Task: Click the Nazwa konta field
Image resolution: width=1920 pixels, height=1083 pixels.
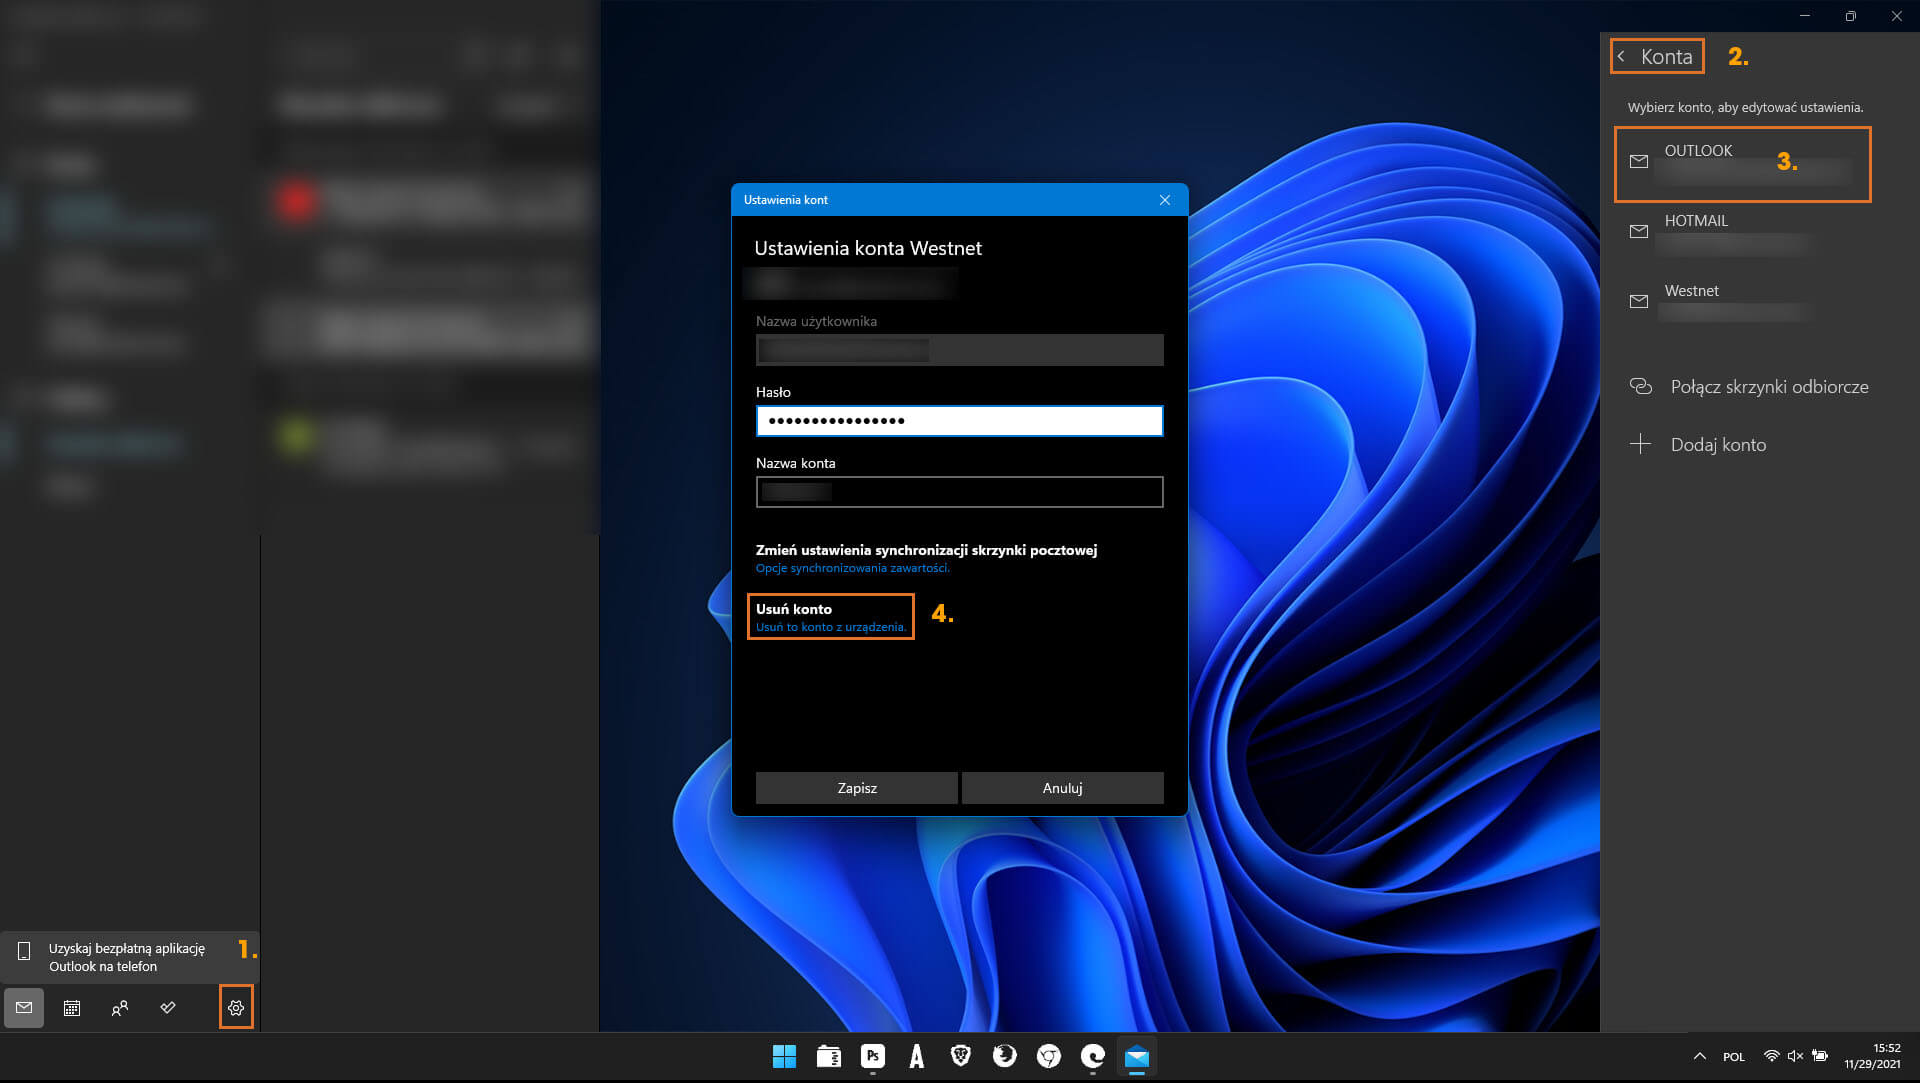Action: click(x=960, y=492)
